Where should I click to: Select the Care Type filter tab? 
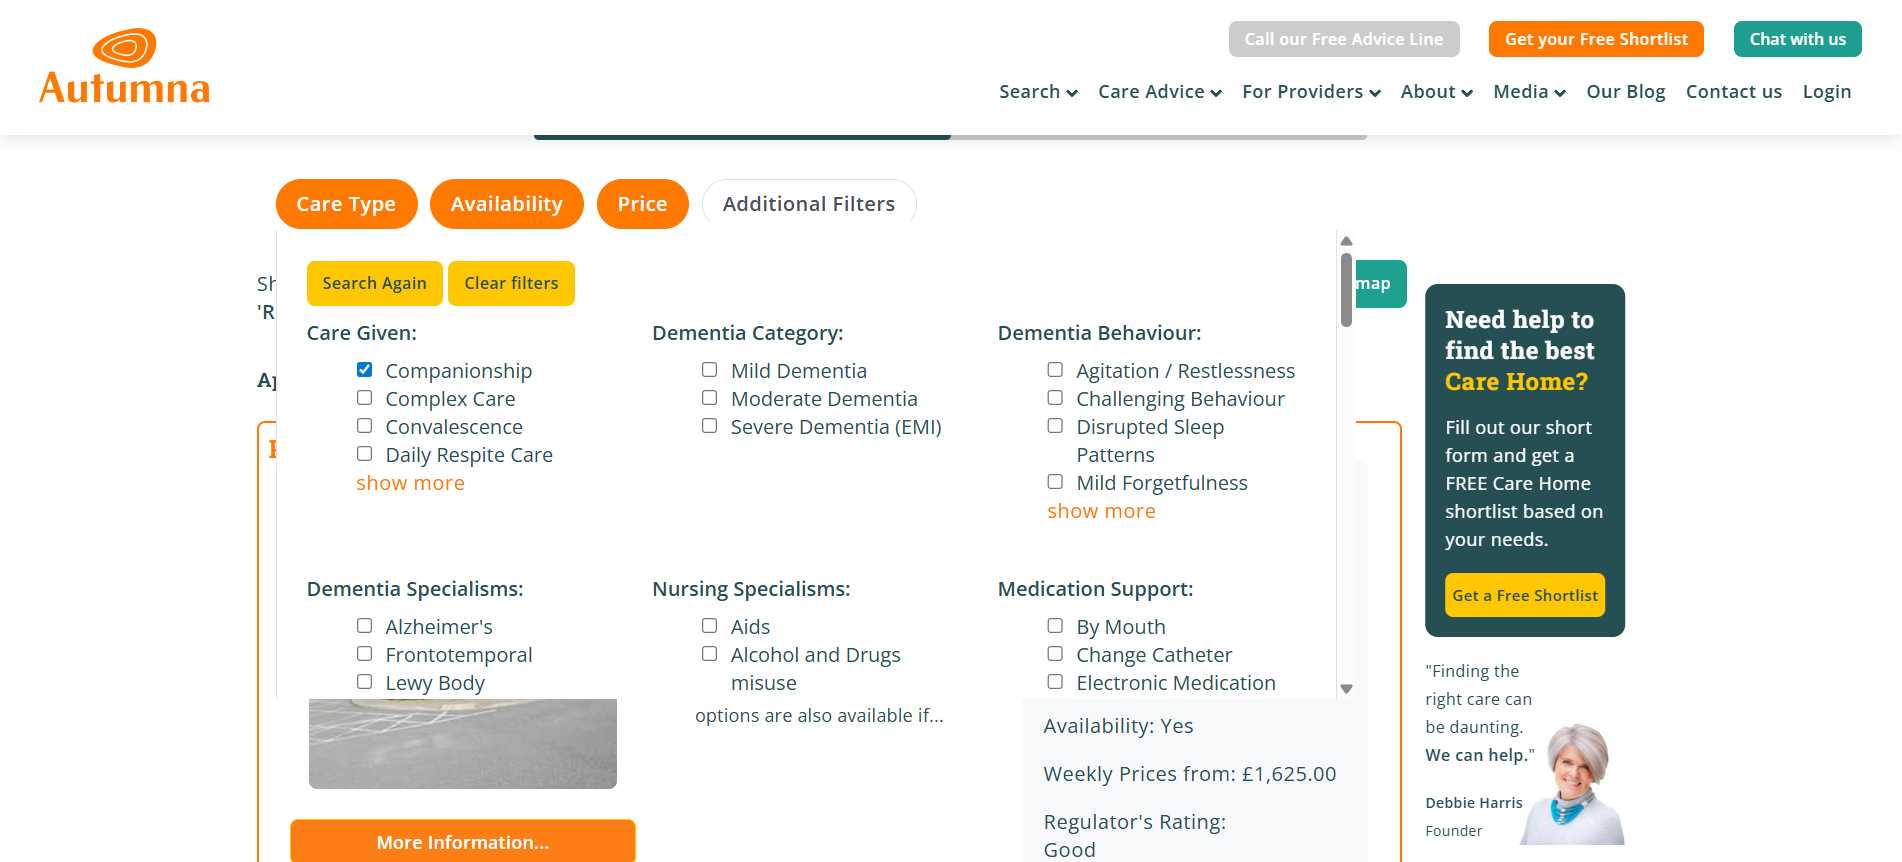click(x=346, y=204)
